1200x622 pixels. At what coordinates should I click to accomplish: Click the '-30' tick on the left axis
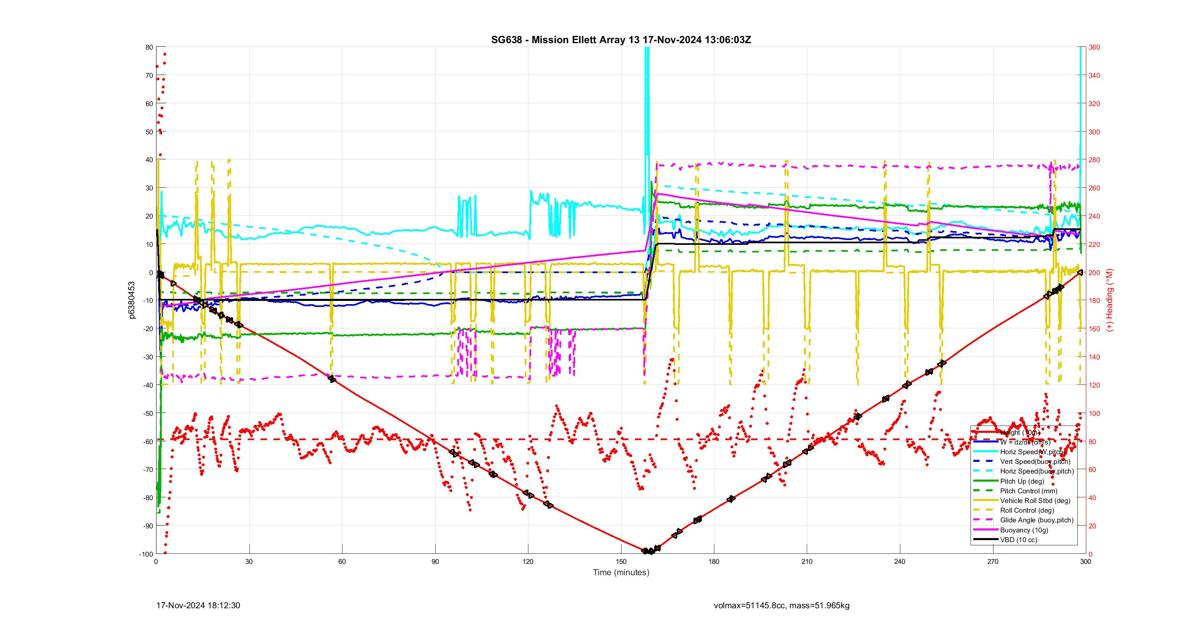147,357
